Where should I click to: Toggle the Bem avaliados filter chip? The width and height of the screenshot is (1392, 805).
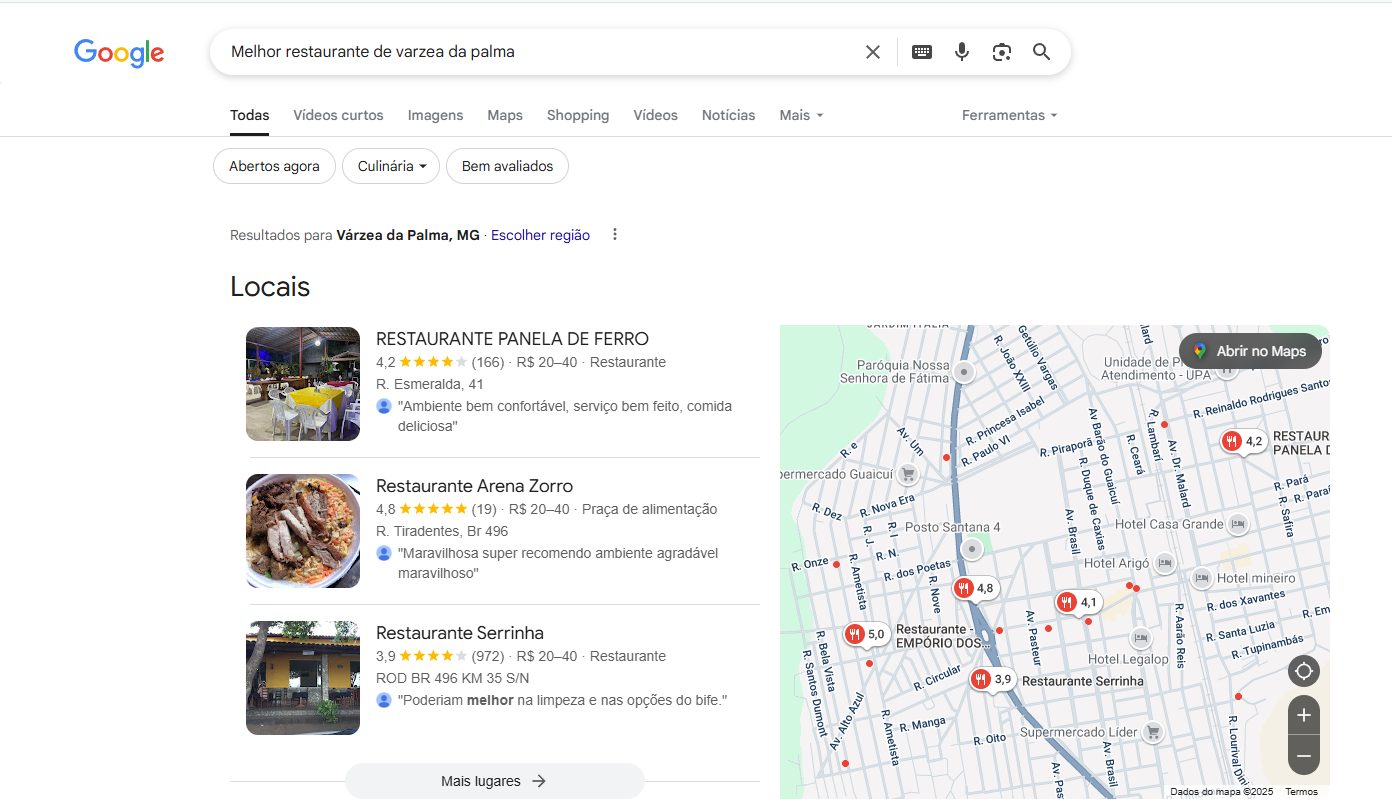coord(507,166)
